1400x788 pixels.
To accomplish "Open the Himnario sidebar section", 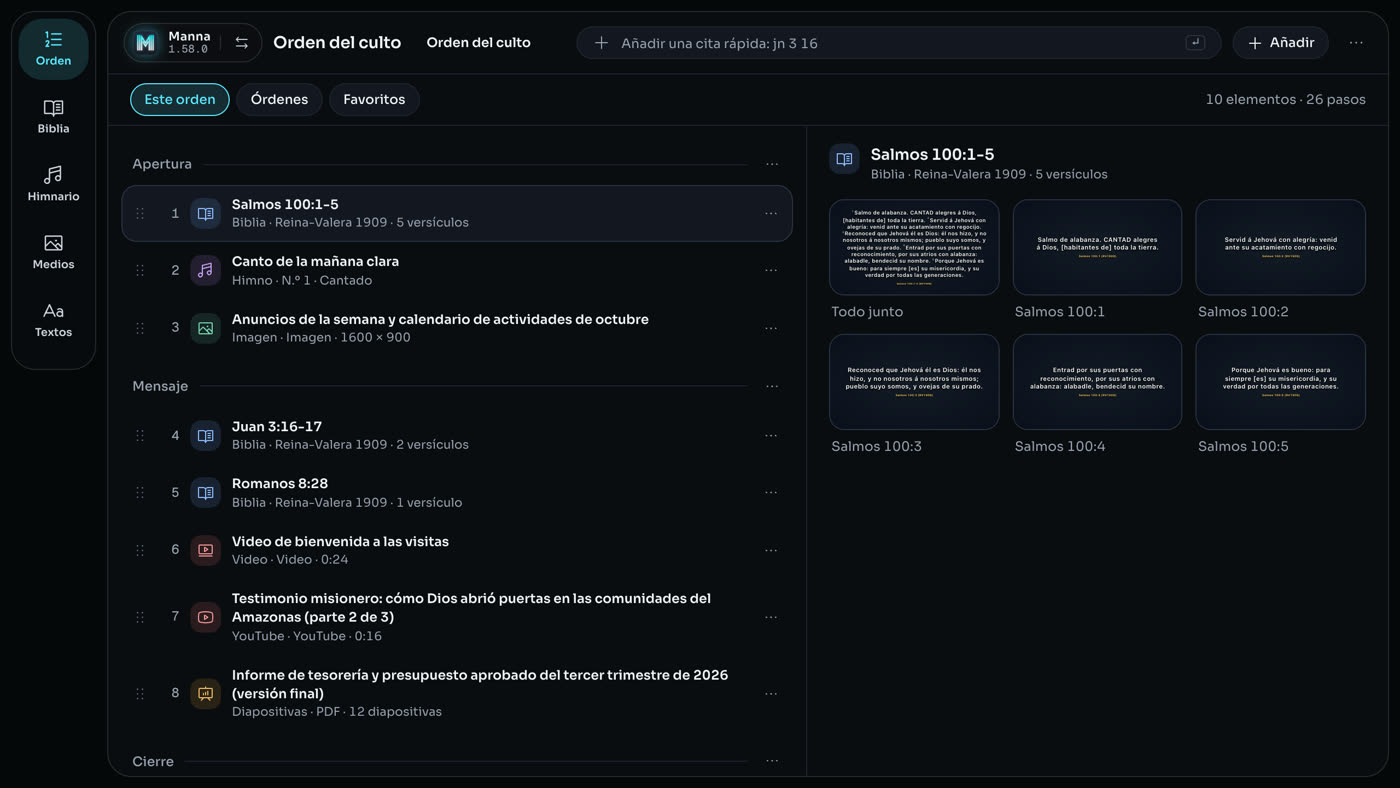I will coord(53,184).
